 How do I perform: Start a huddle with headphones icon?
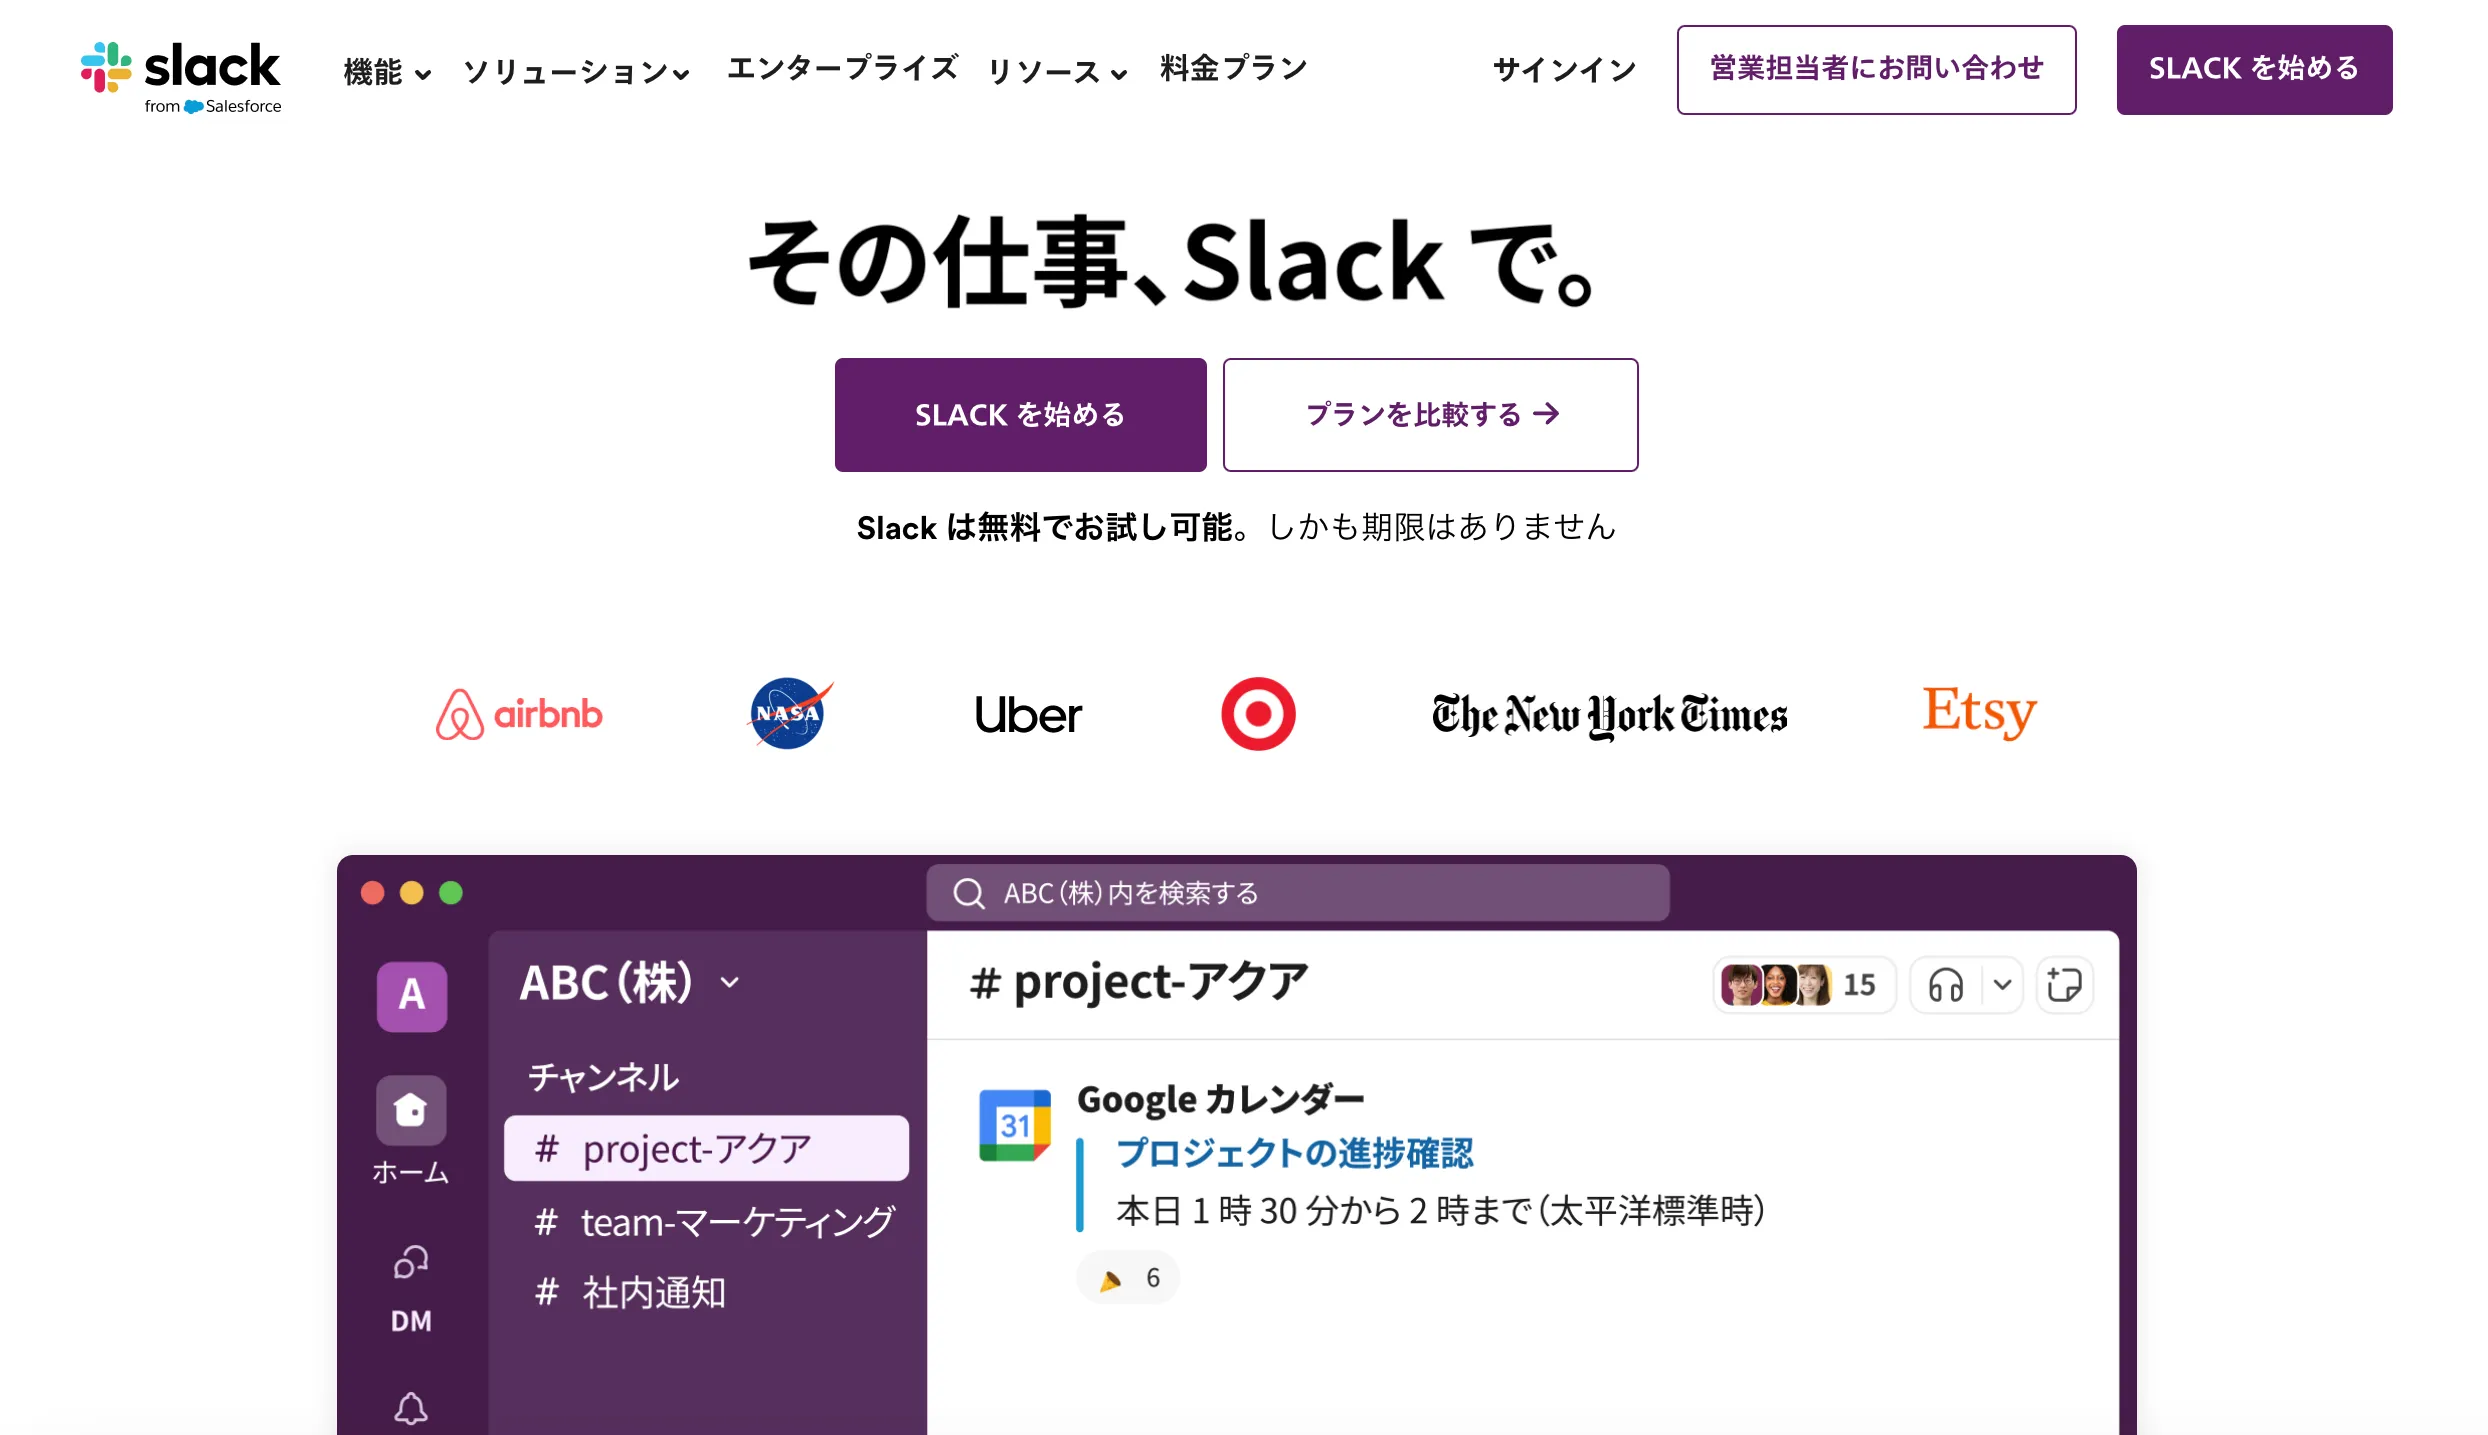[1945, 985]
